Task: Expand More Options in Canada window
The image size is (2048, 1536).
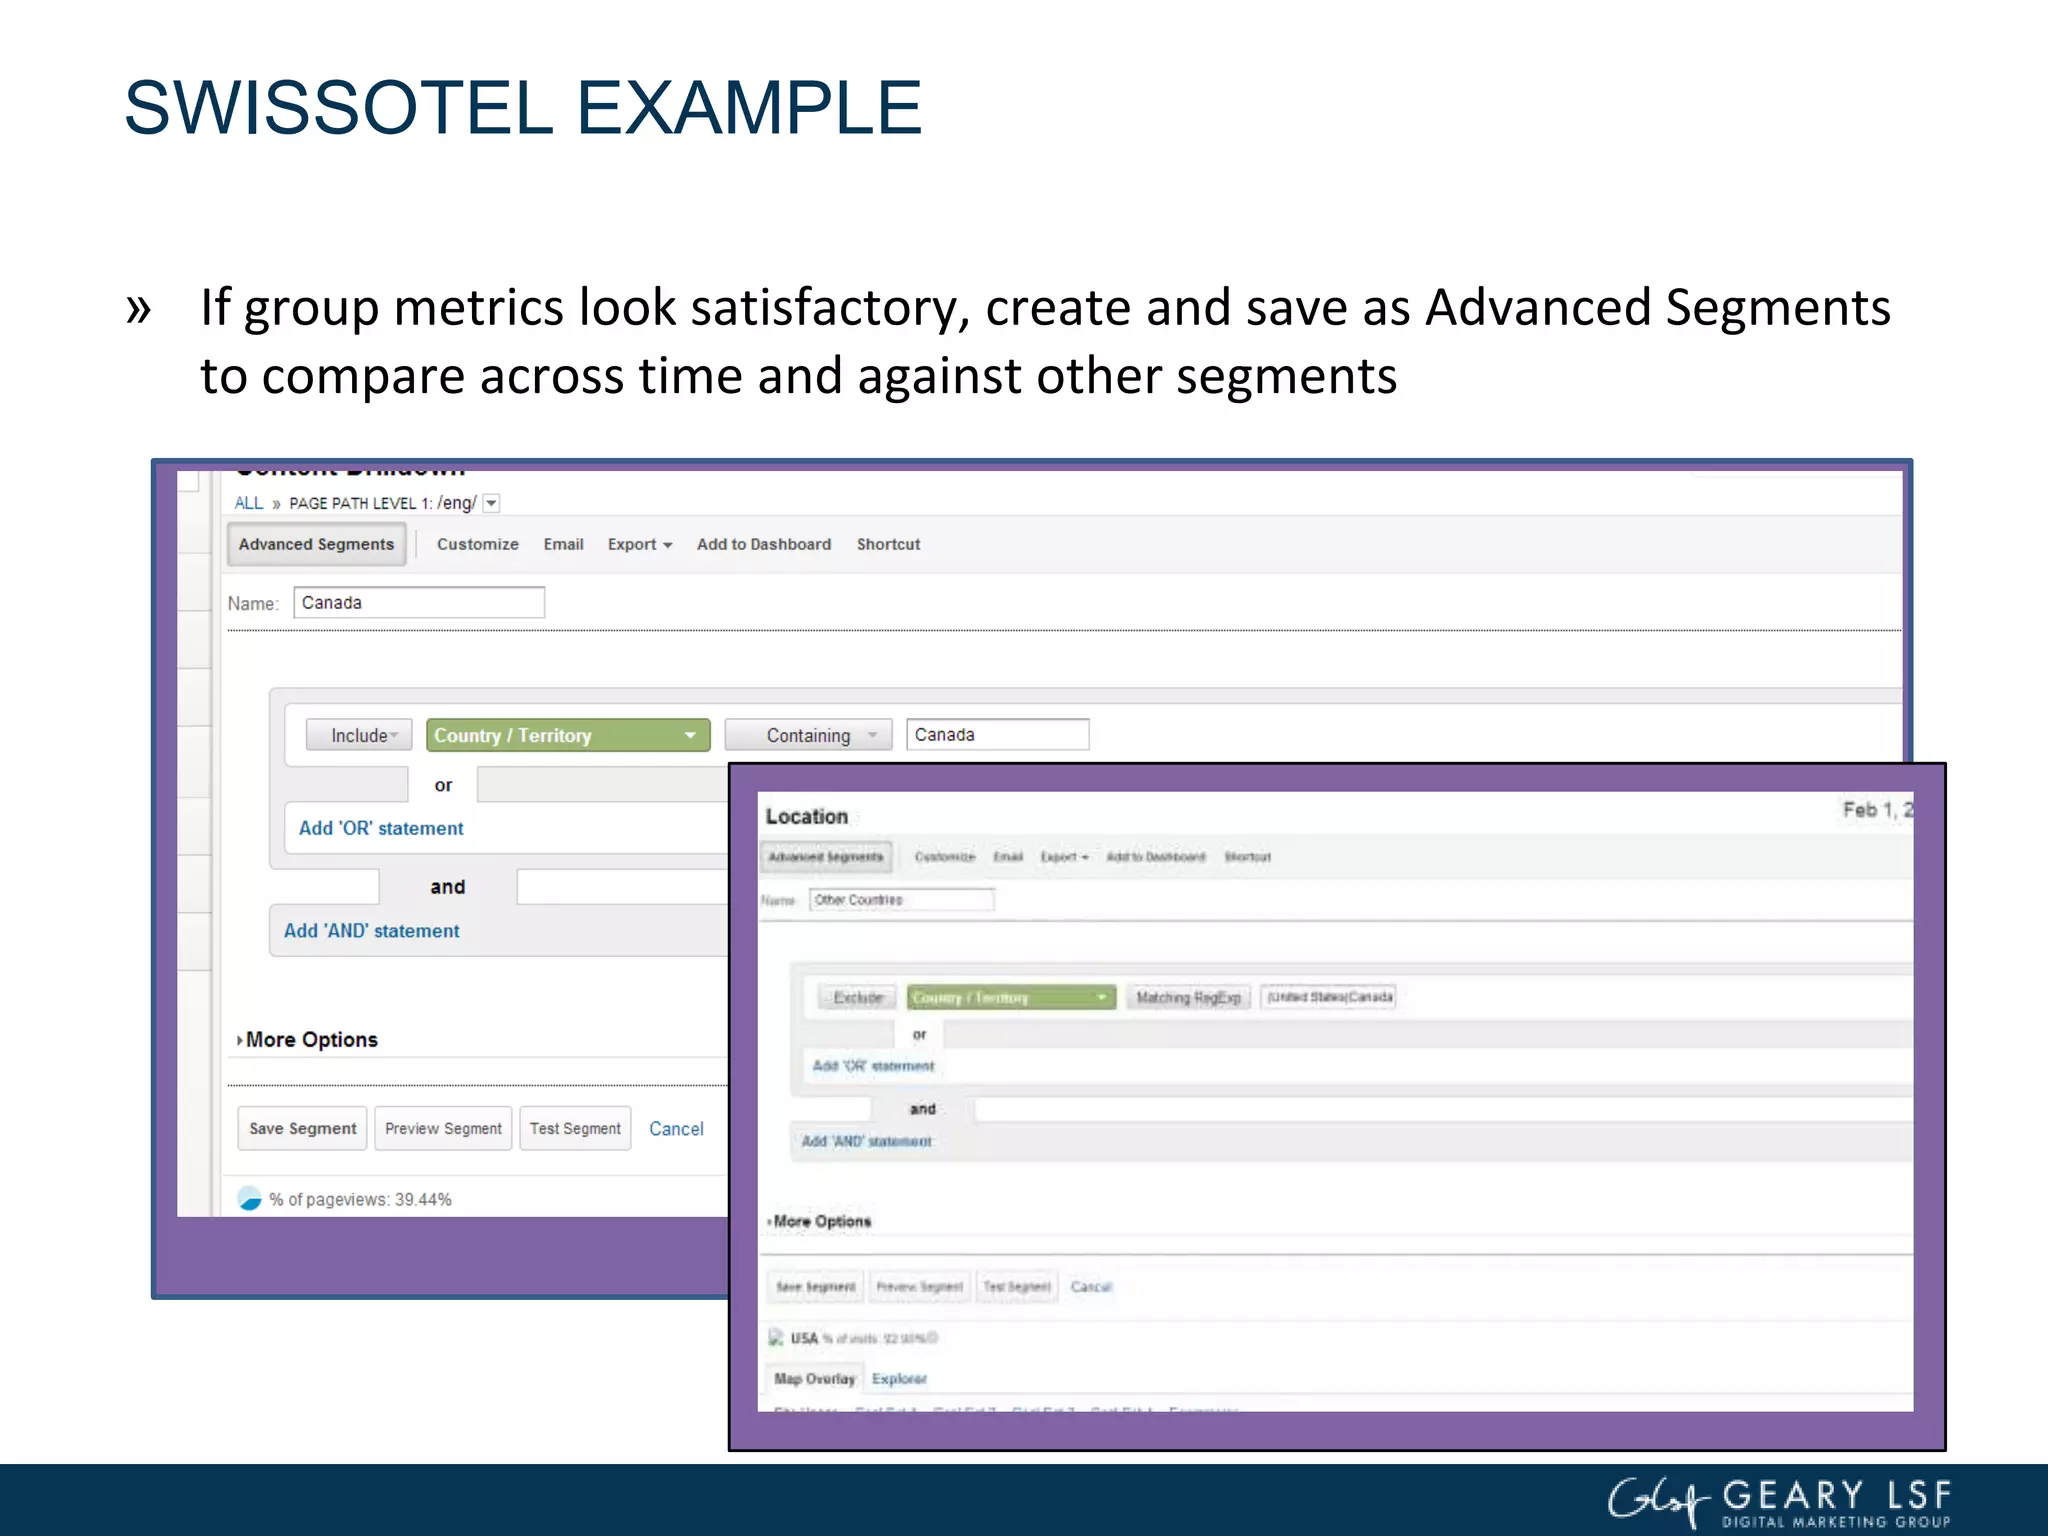Action: coord(307,1040)
